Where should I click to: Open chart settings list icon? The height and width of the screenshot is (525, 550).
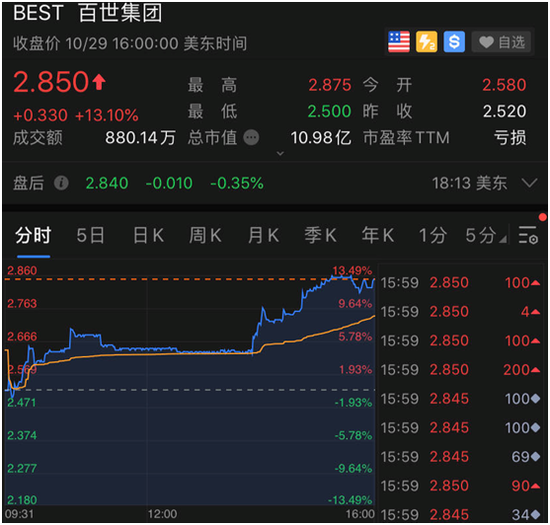(x=528, y=235)
